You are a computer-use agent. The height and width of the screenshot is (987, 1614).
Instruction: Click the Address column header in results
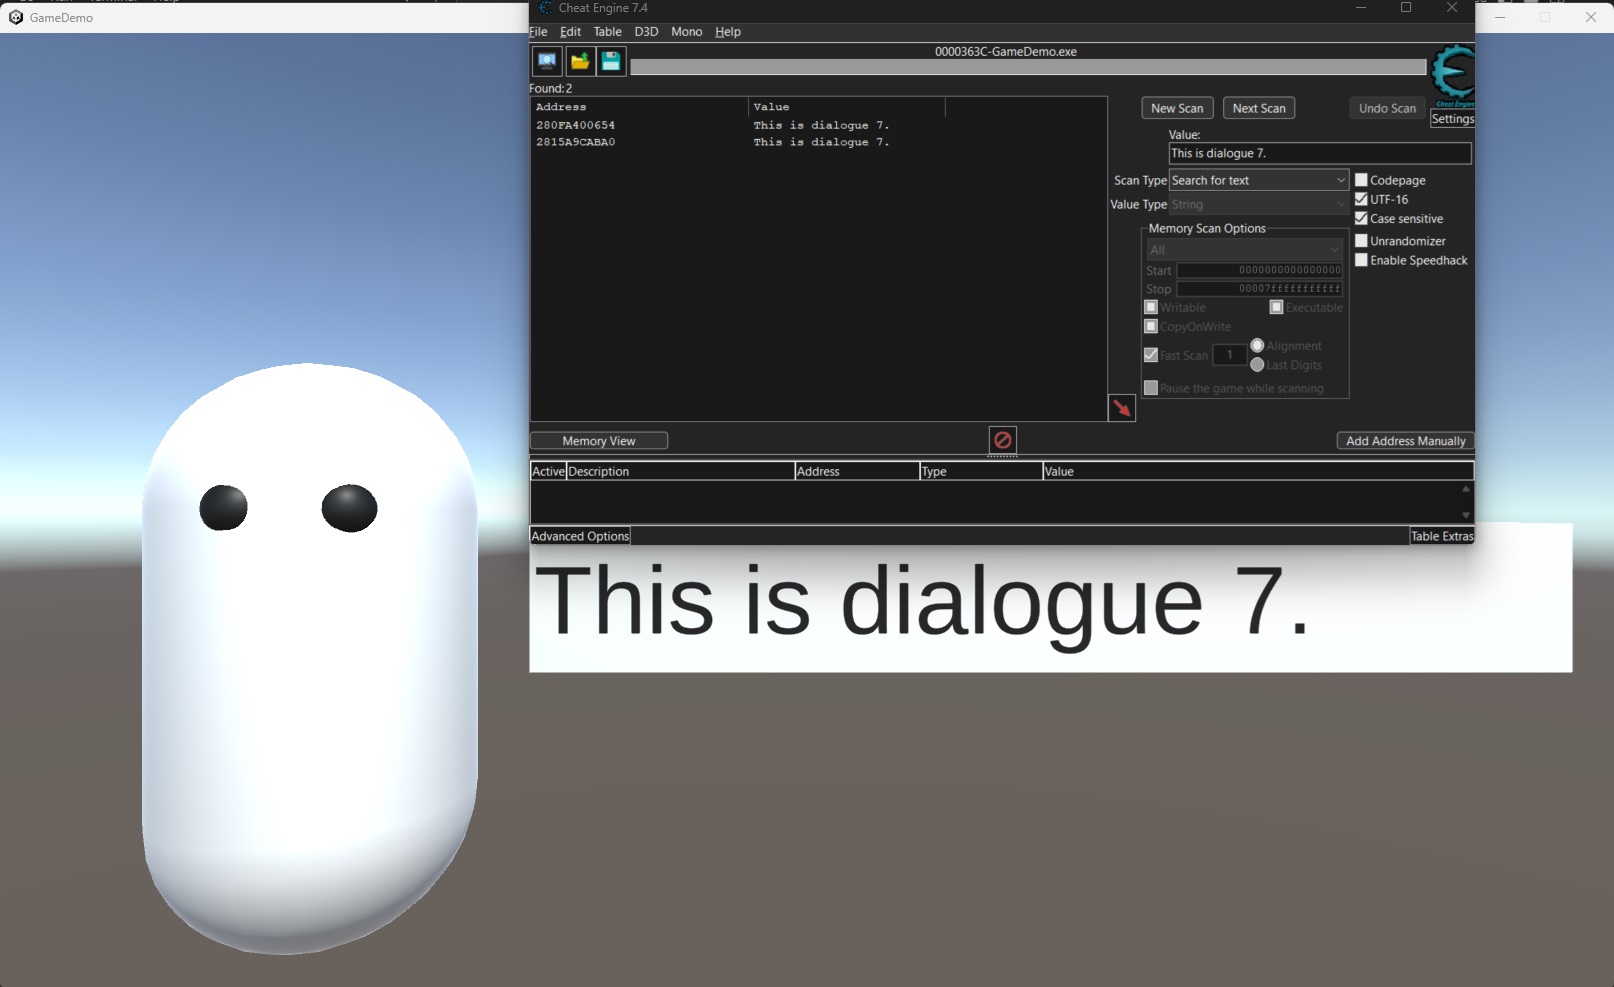[x=640, y=107]
